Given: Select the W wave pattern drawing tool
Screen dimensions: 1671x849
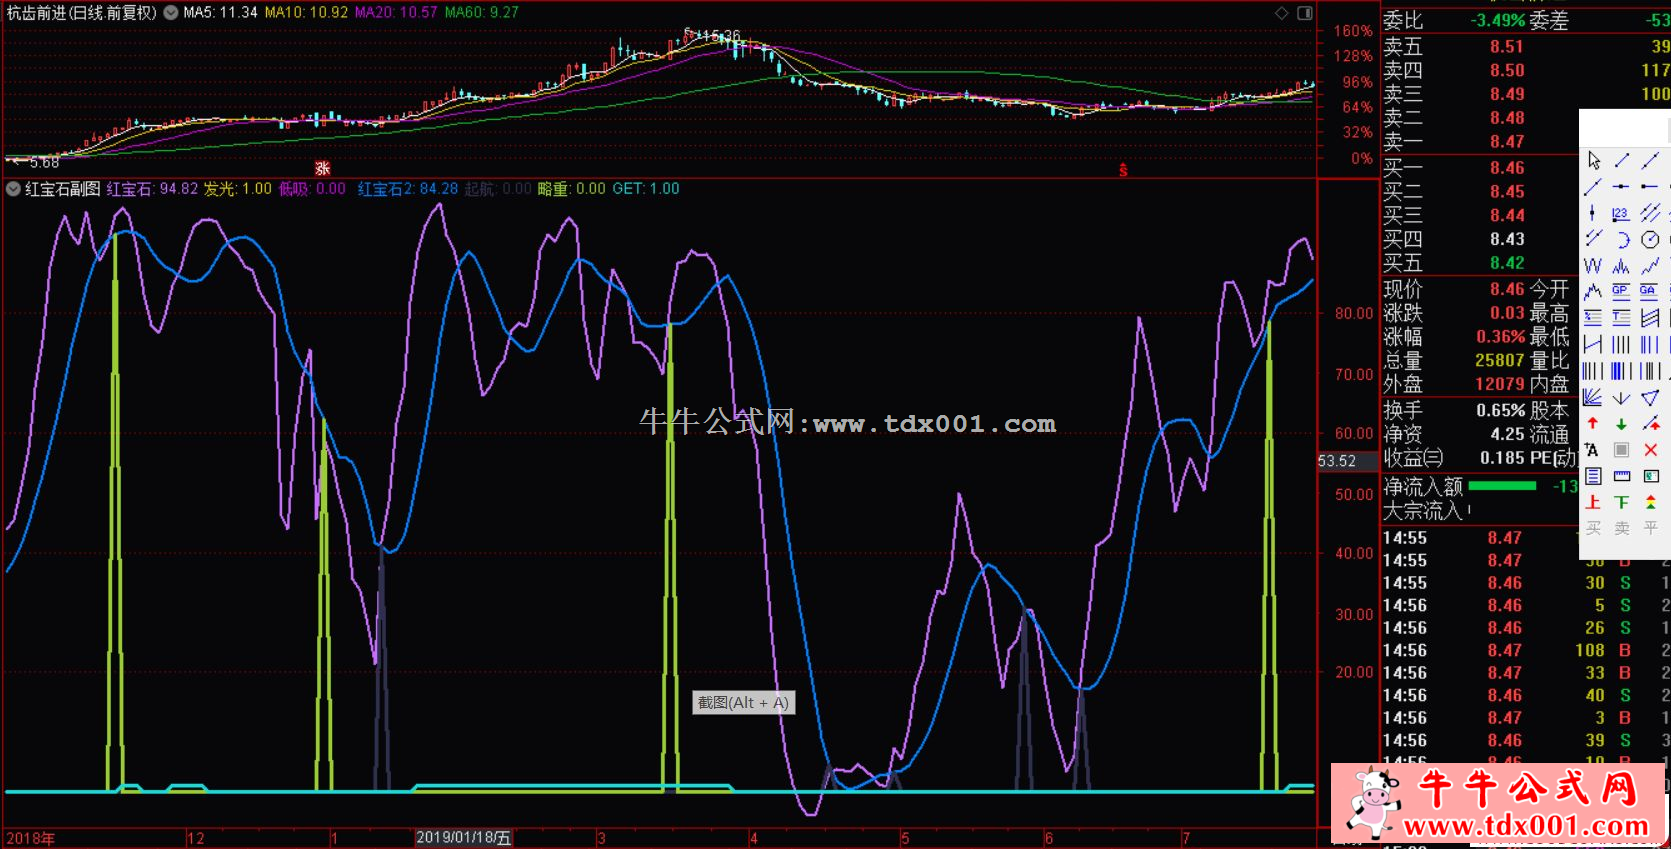Looking at the screenshot, I should click(1593, 266).
